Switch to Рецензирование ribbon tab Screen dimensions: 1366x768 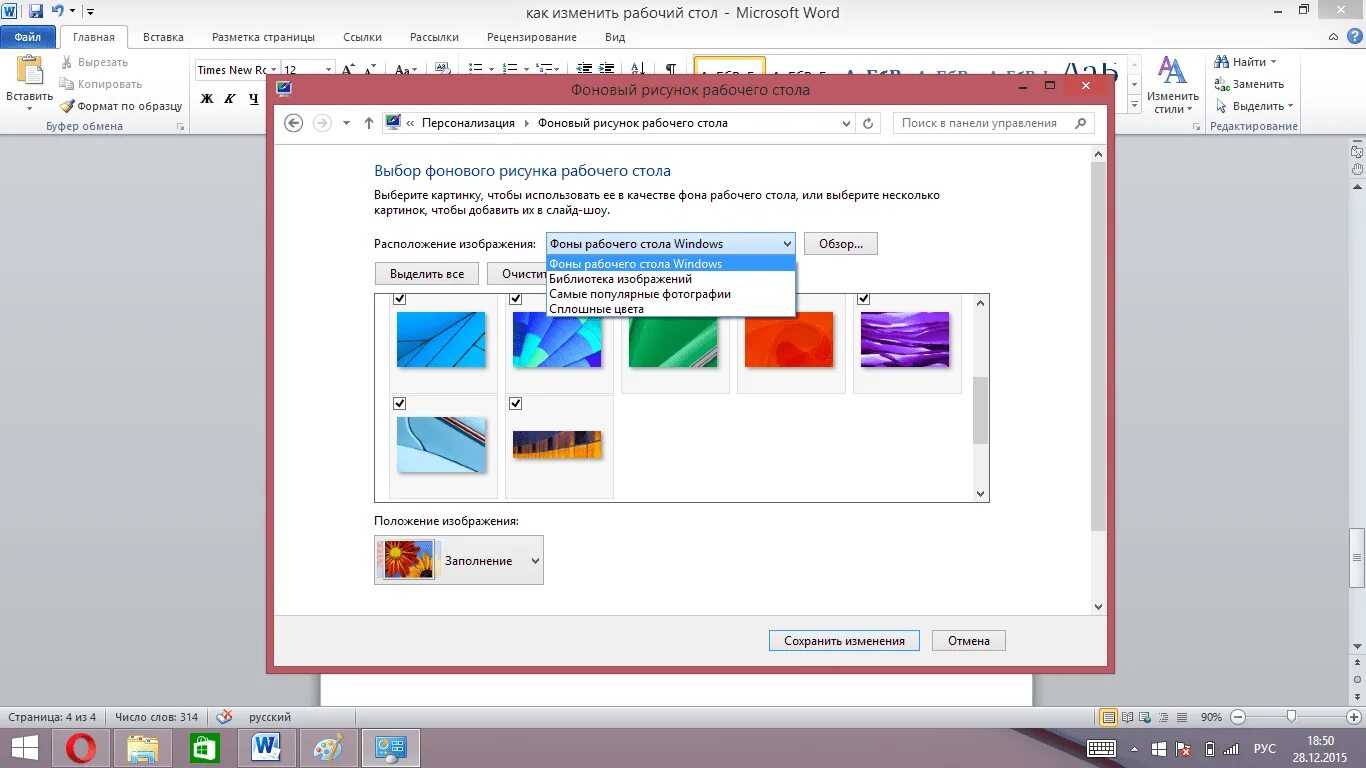click(x=532, y=37)
